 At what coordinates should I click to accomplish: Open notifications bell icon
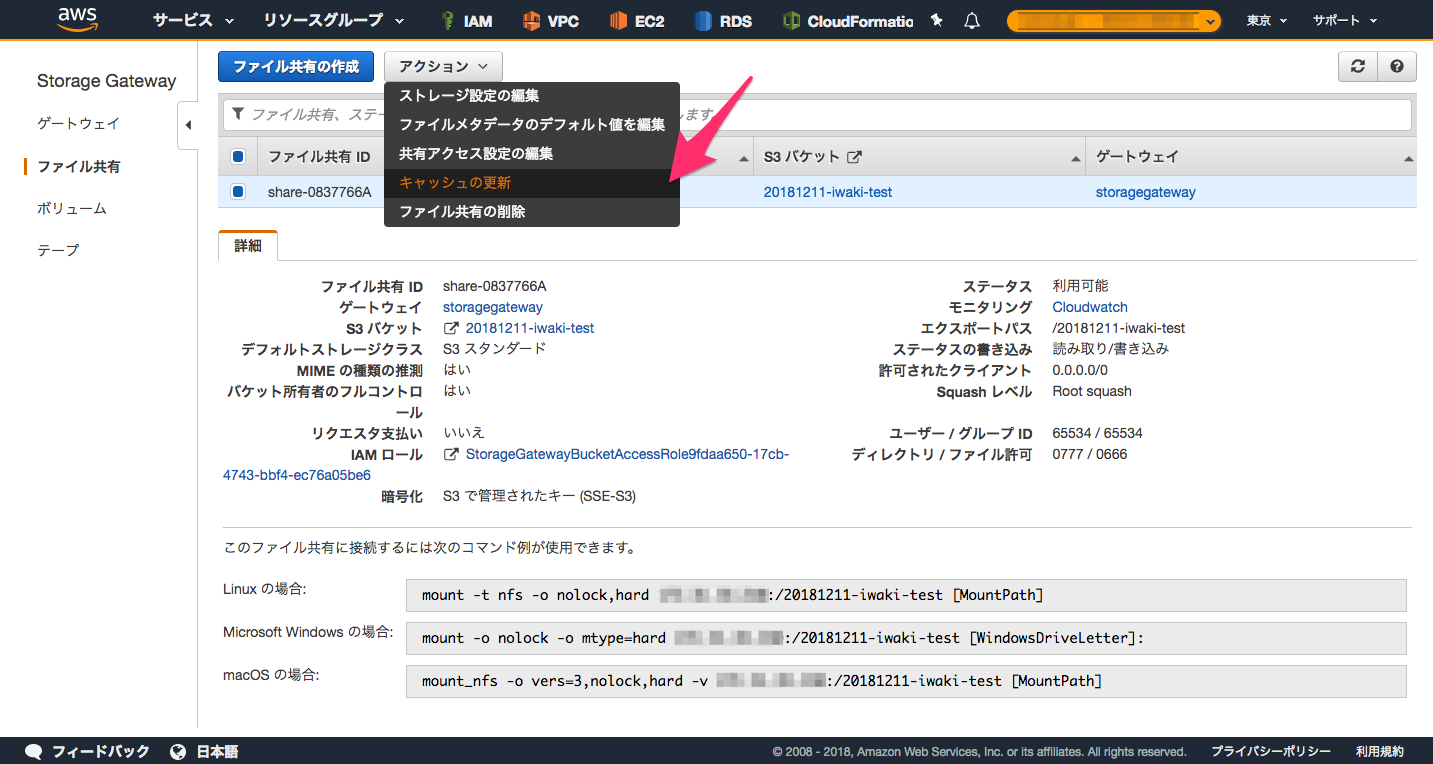pos(972,20)
